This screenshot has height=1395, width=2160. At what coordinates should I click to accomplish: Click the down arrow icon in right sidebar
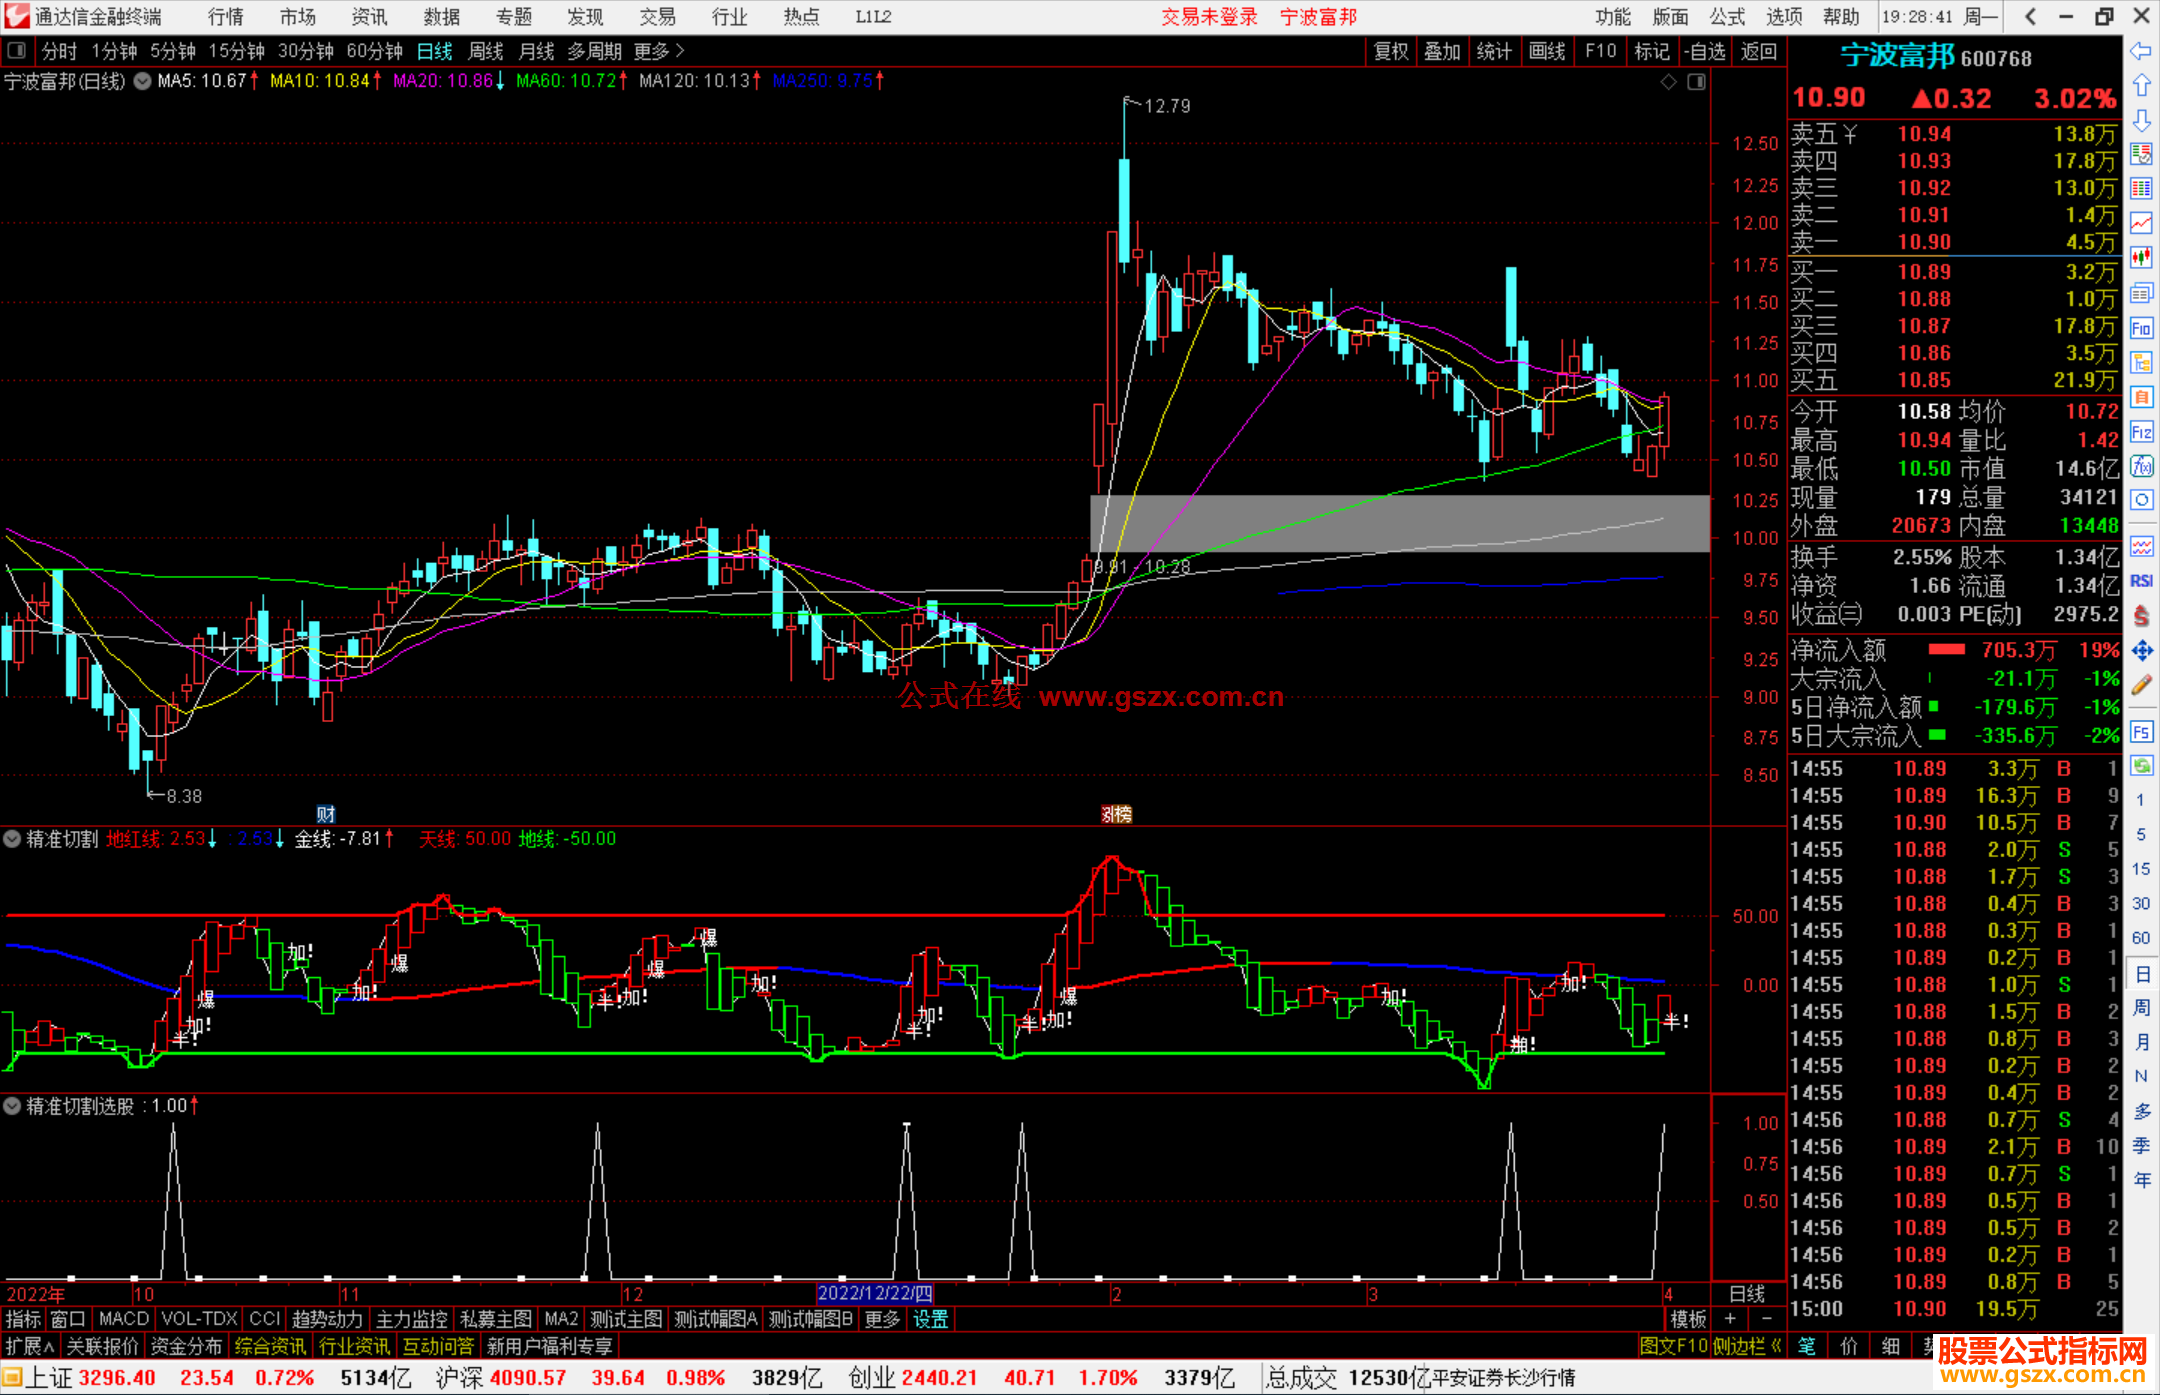coord(2141,120)
